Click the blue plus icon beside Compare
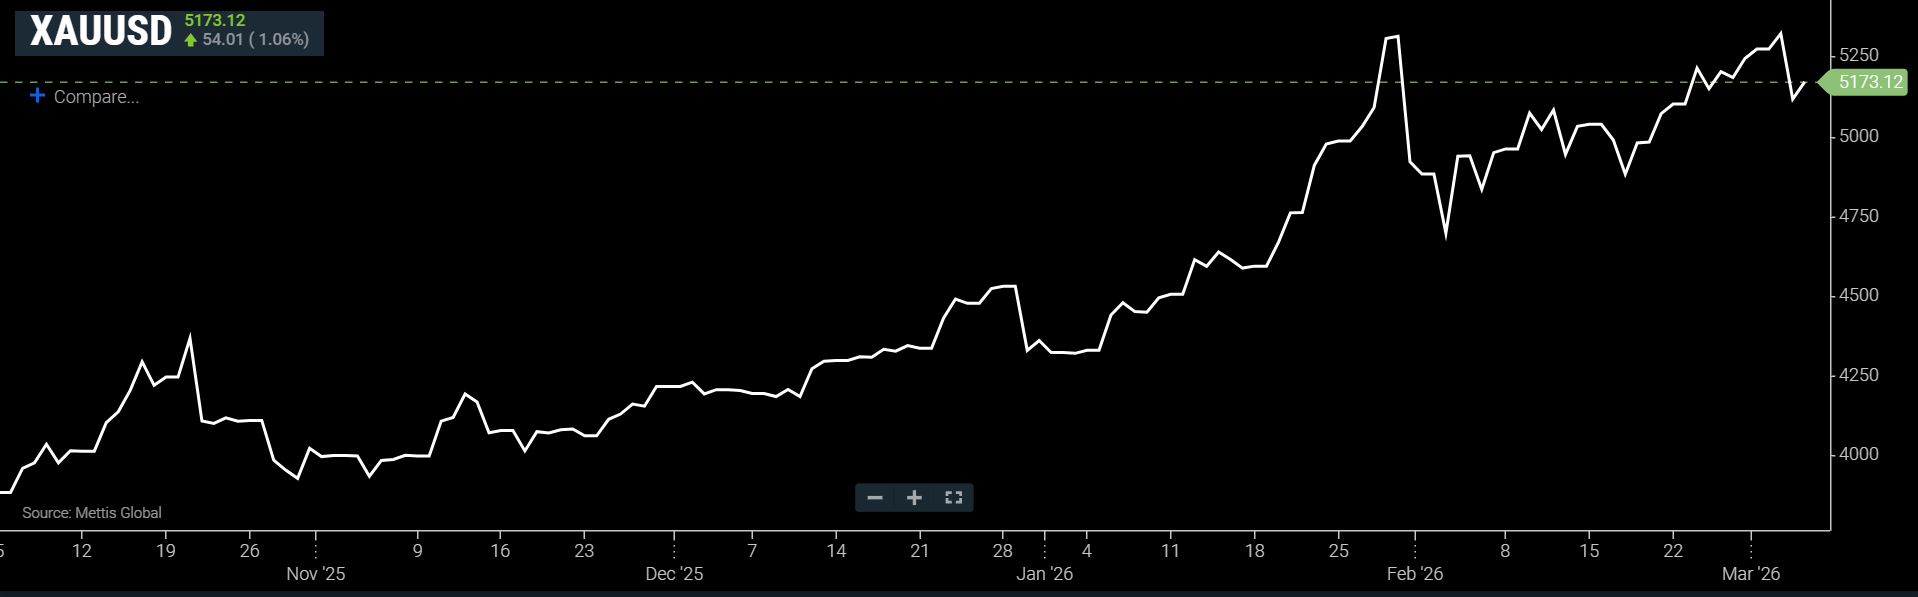The width and height of the screenshot is (1918, 597). [37, 96]
